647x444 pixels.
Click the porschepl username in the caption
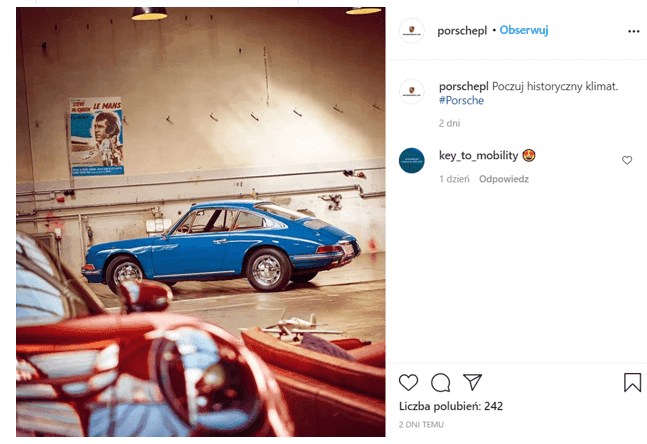coord(463,87)
